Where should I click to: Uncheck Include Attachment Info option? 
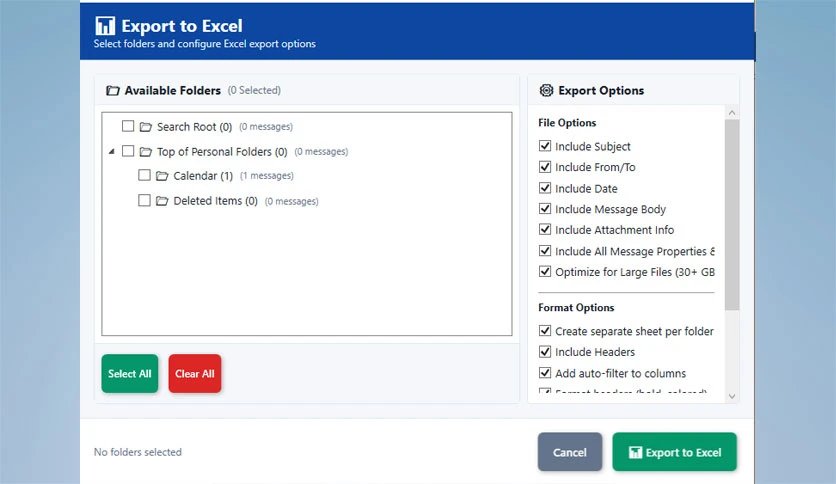(544, 229)
